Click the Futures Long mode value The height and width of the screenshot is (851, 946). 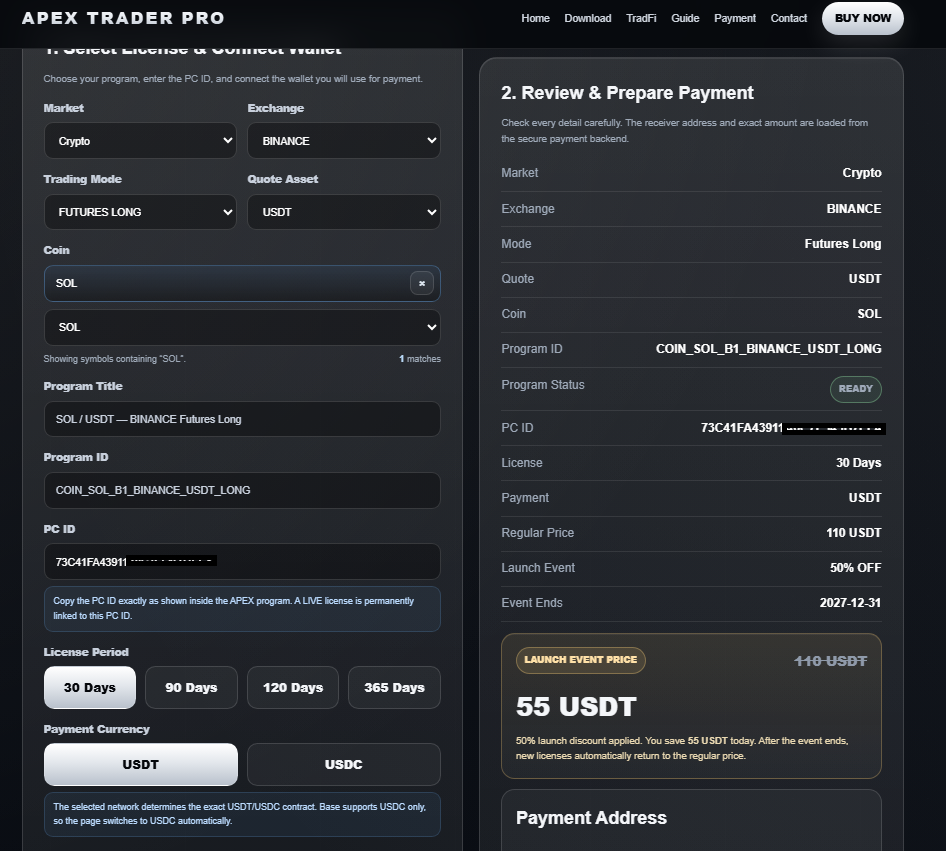point(843,244)
